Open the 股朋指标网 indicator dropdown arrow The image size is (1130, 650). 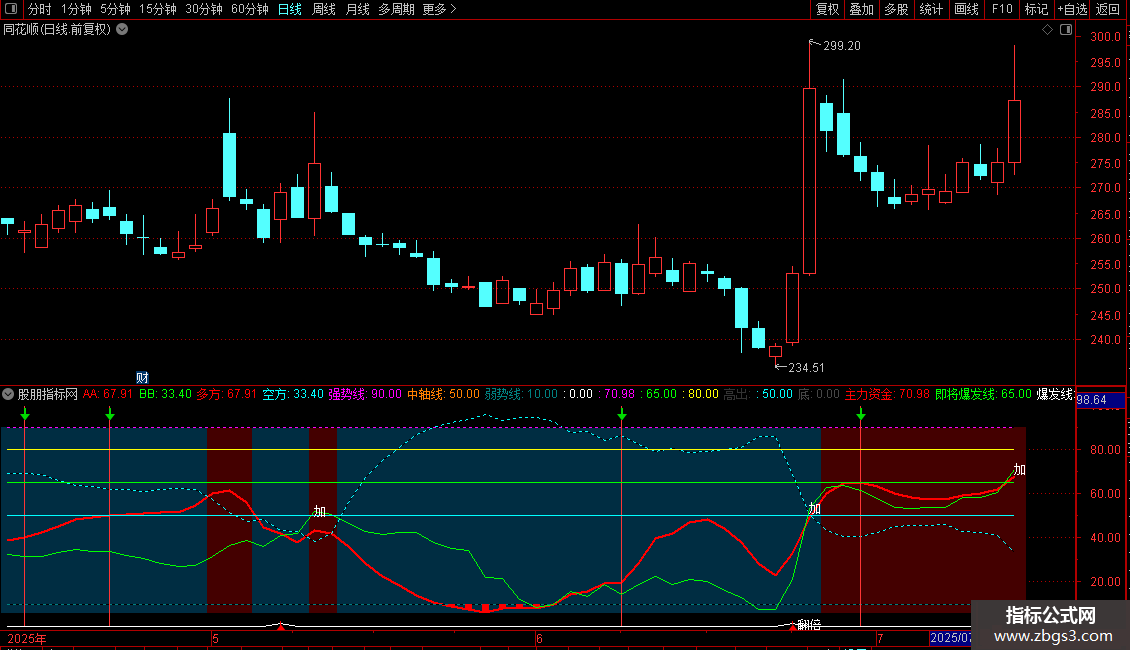[x=8, y=394]
